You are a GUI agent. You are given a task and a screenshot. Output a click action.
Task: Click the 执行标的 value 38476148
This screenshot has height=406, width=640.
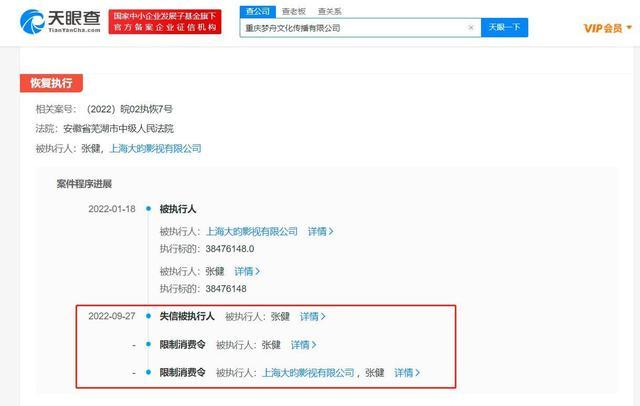226,289
